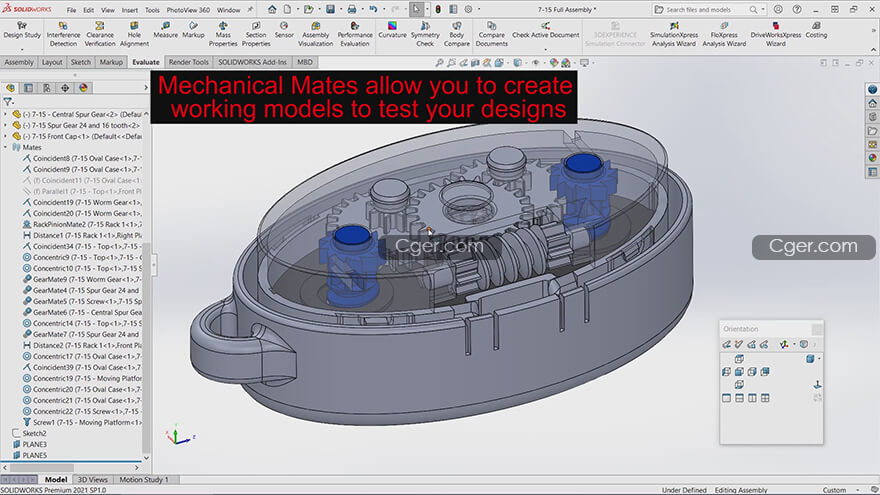Viewport: 880px width, 495px height.
Task: Add a Sensor
Action: 284,30
